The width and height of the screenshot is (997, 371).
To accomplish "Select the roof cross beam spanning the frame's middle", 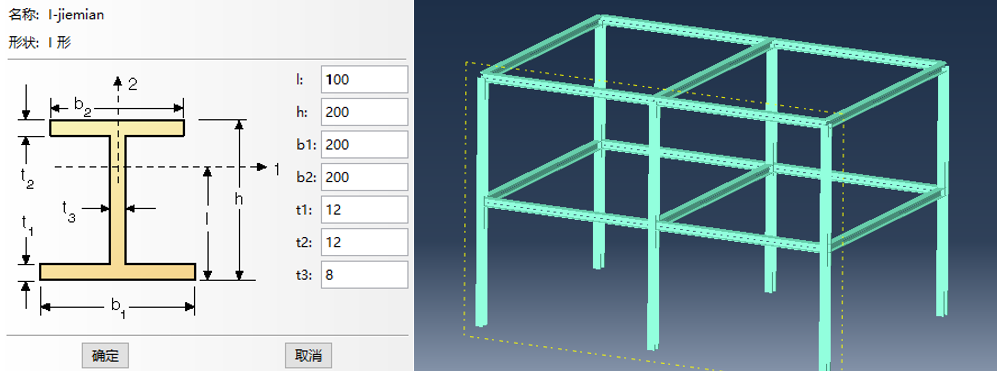I will [713, 71].
